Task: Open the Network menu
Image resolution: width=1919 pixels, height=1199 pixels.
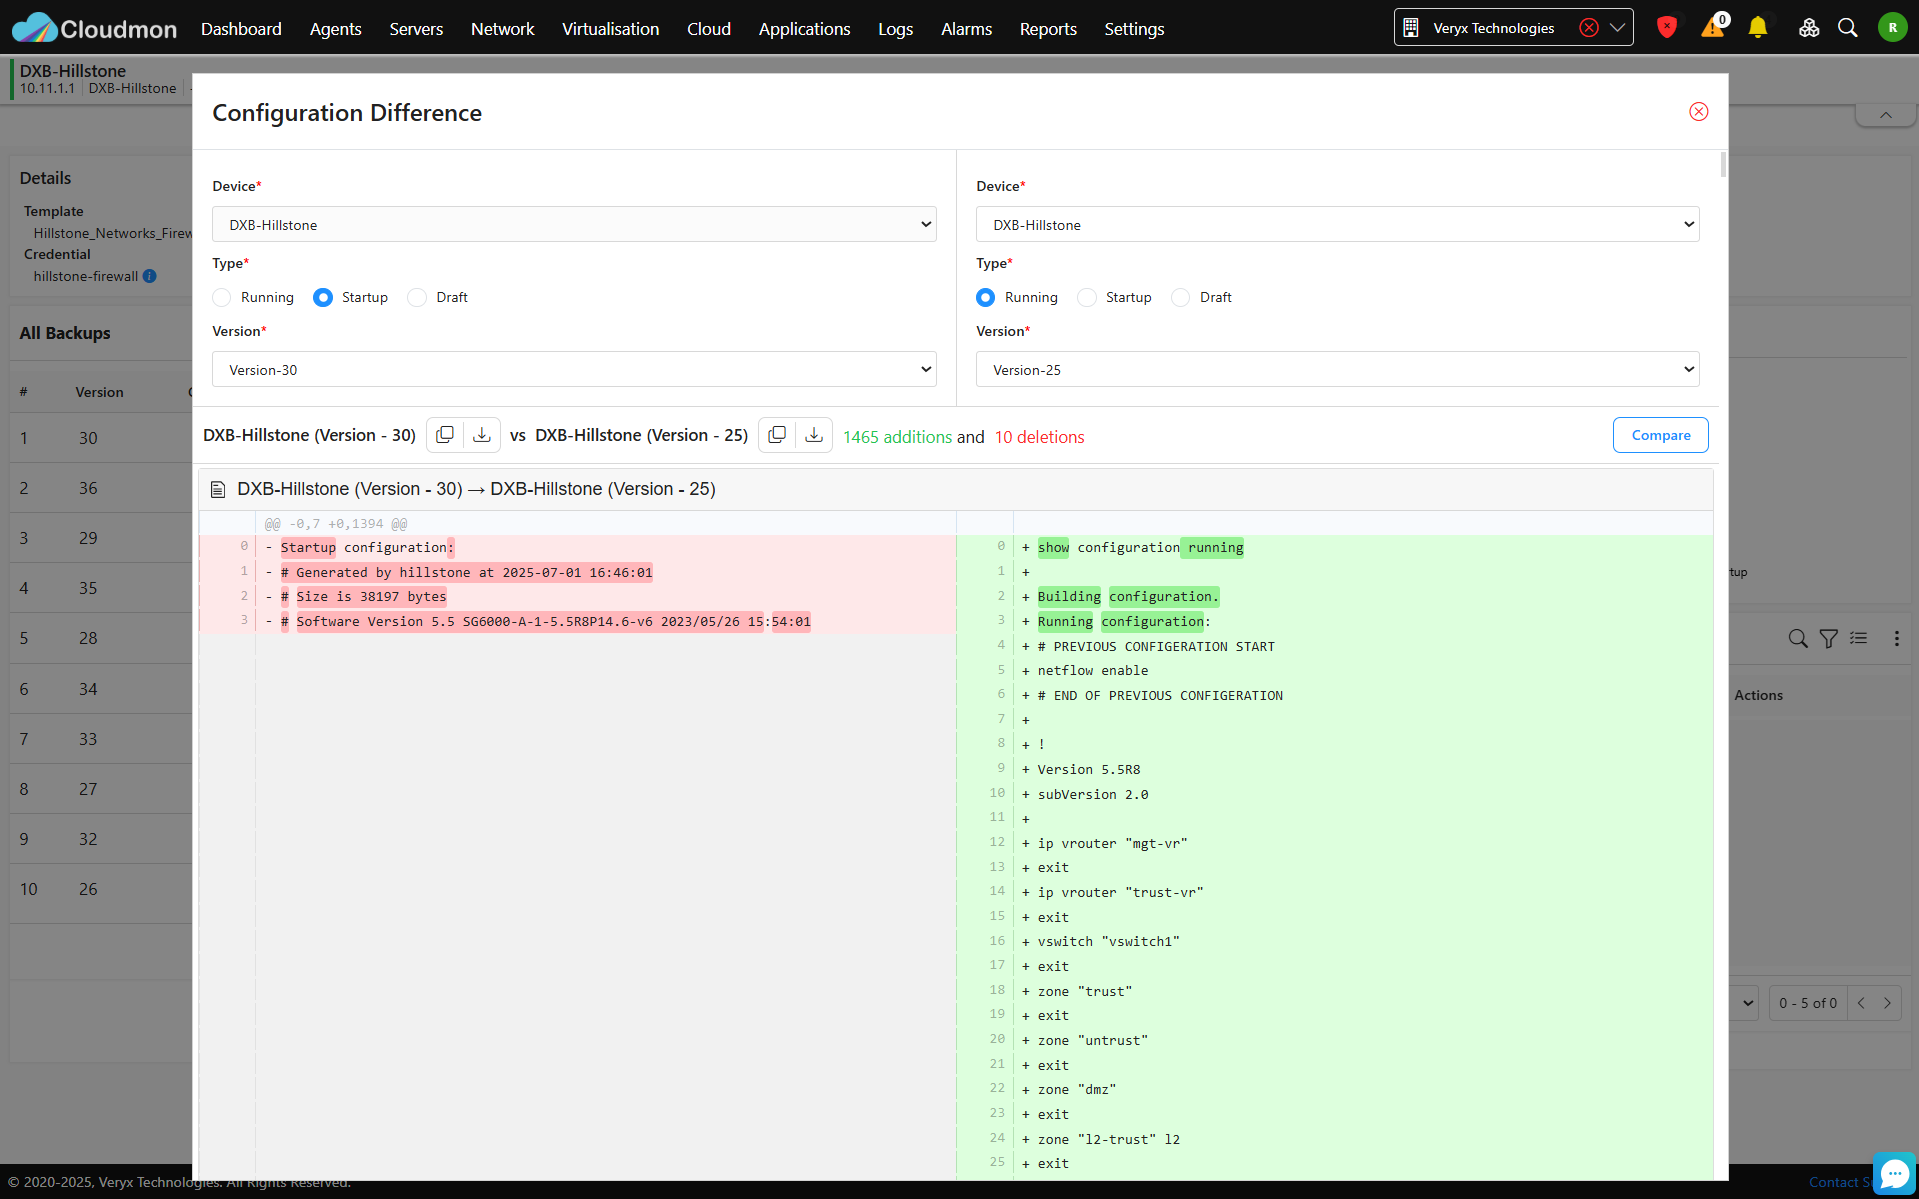Action: click(x=502, y=29)
